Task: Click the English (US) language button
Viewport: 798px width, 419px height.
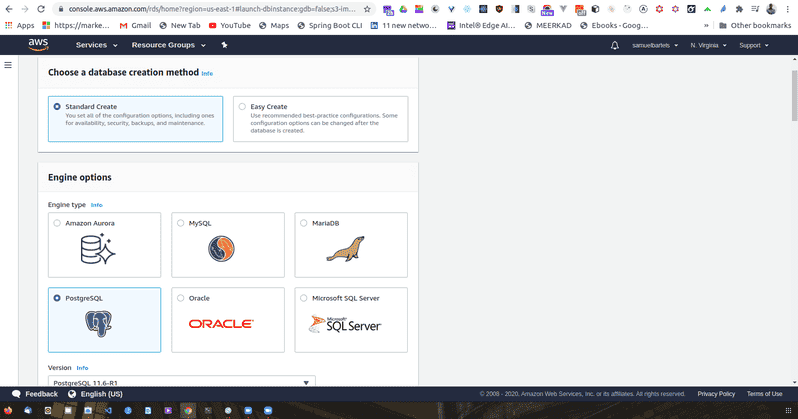Action: coord(95,394)
